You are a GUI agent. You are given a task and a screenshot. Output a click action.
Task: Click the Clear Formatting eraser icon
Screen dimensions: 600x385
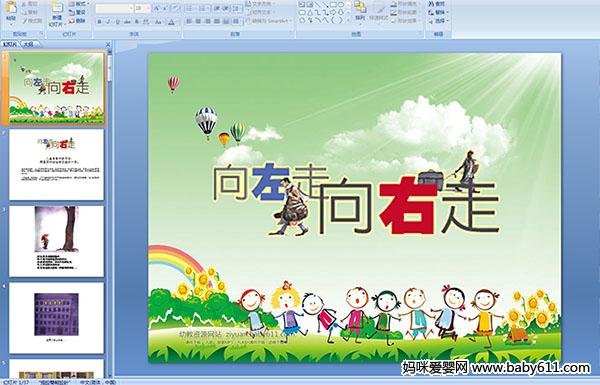pos(175,8)
